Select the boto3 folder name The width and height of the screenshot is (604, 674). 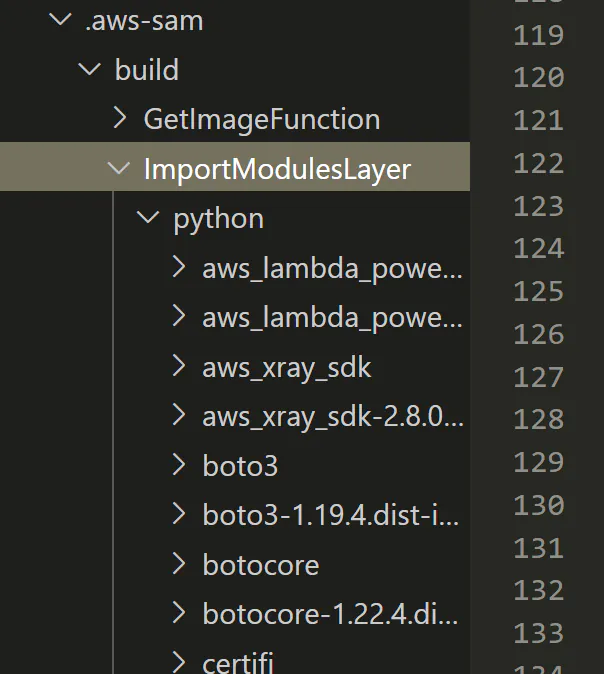240,466
